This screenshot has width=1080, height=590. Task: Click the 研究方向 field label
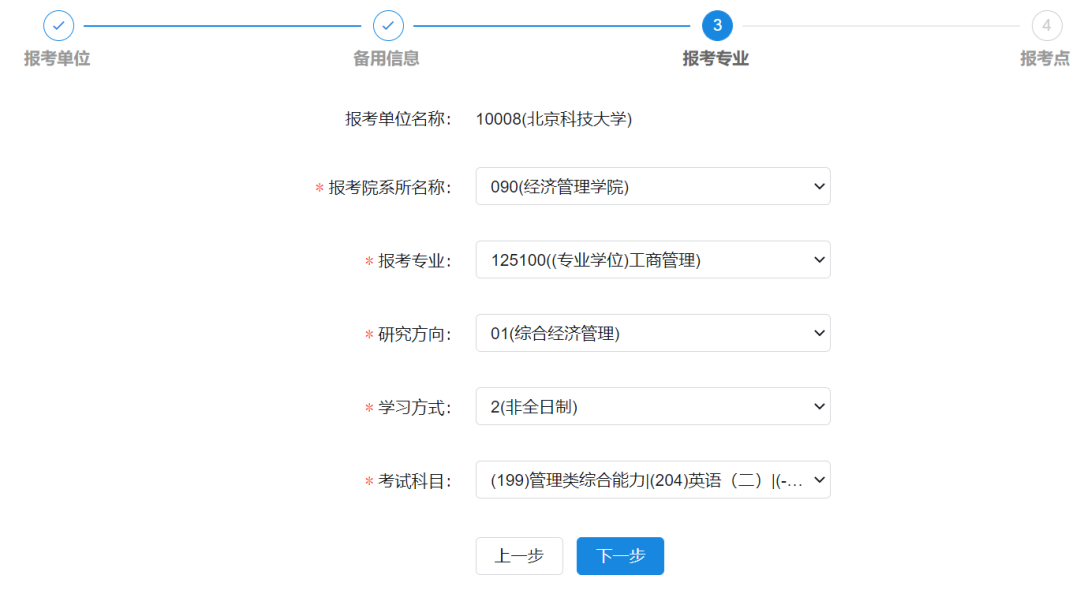414,334
